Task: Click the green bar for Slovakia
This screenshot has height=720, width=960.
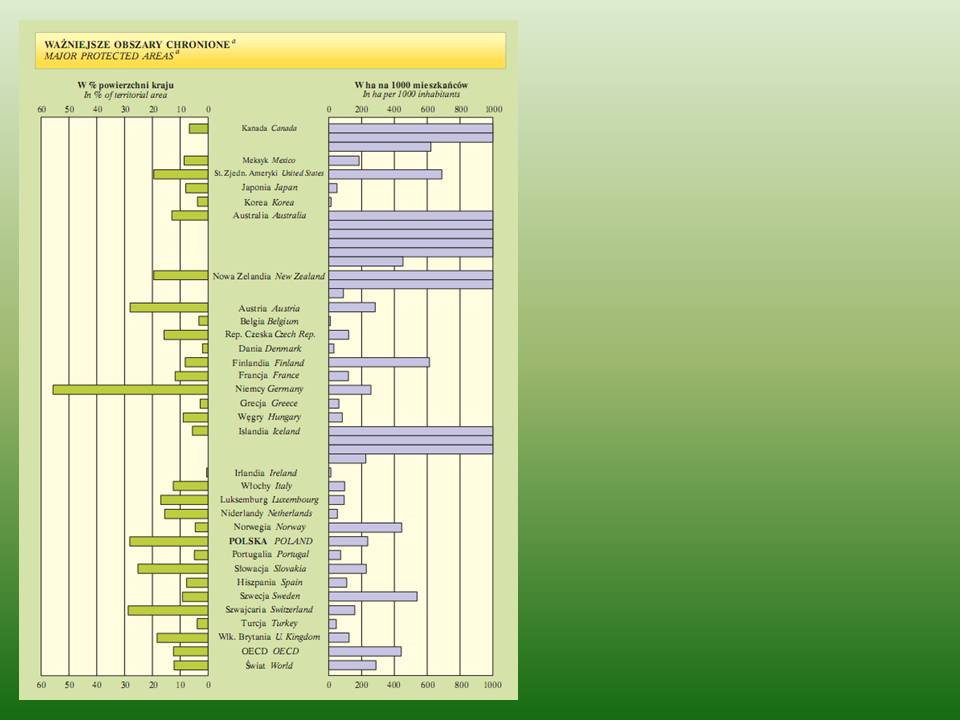Action: pos(173,569)
